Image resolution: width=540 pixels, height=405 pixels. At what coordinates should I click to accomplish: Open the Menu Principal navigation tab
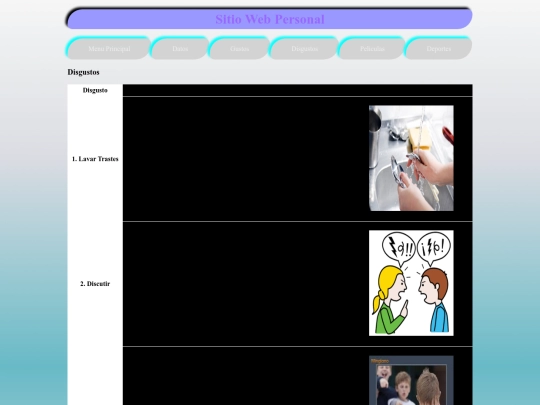click(x=109, y=49)
